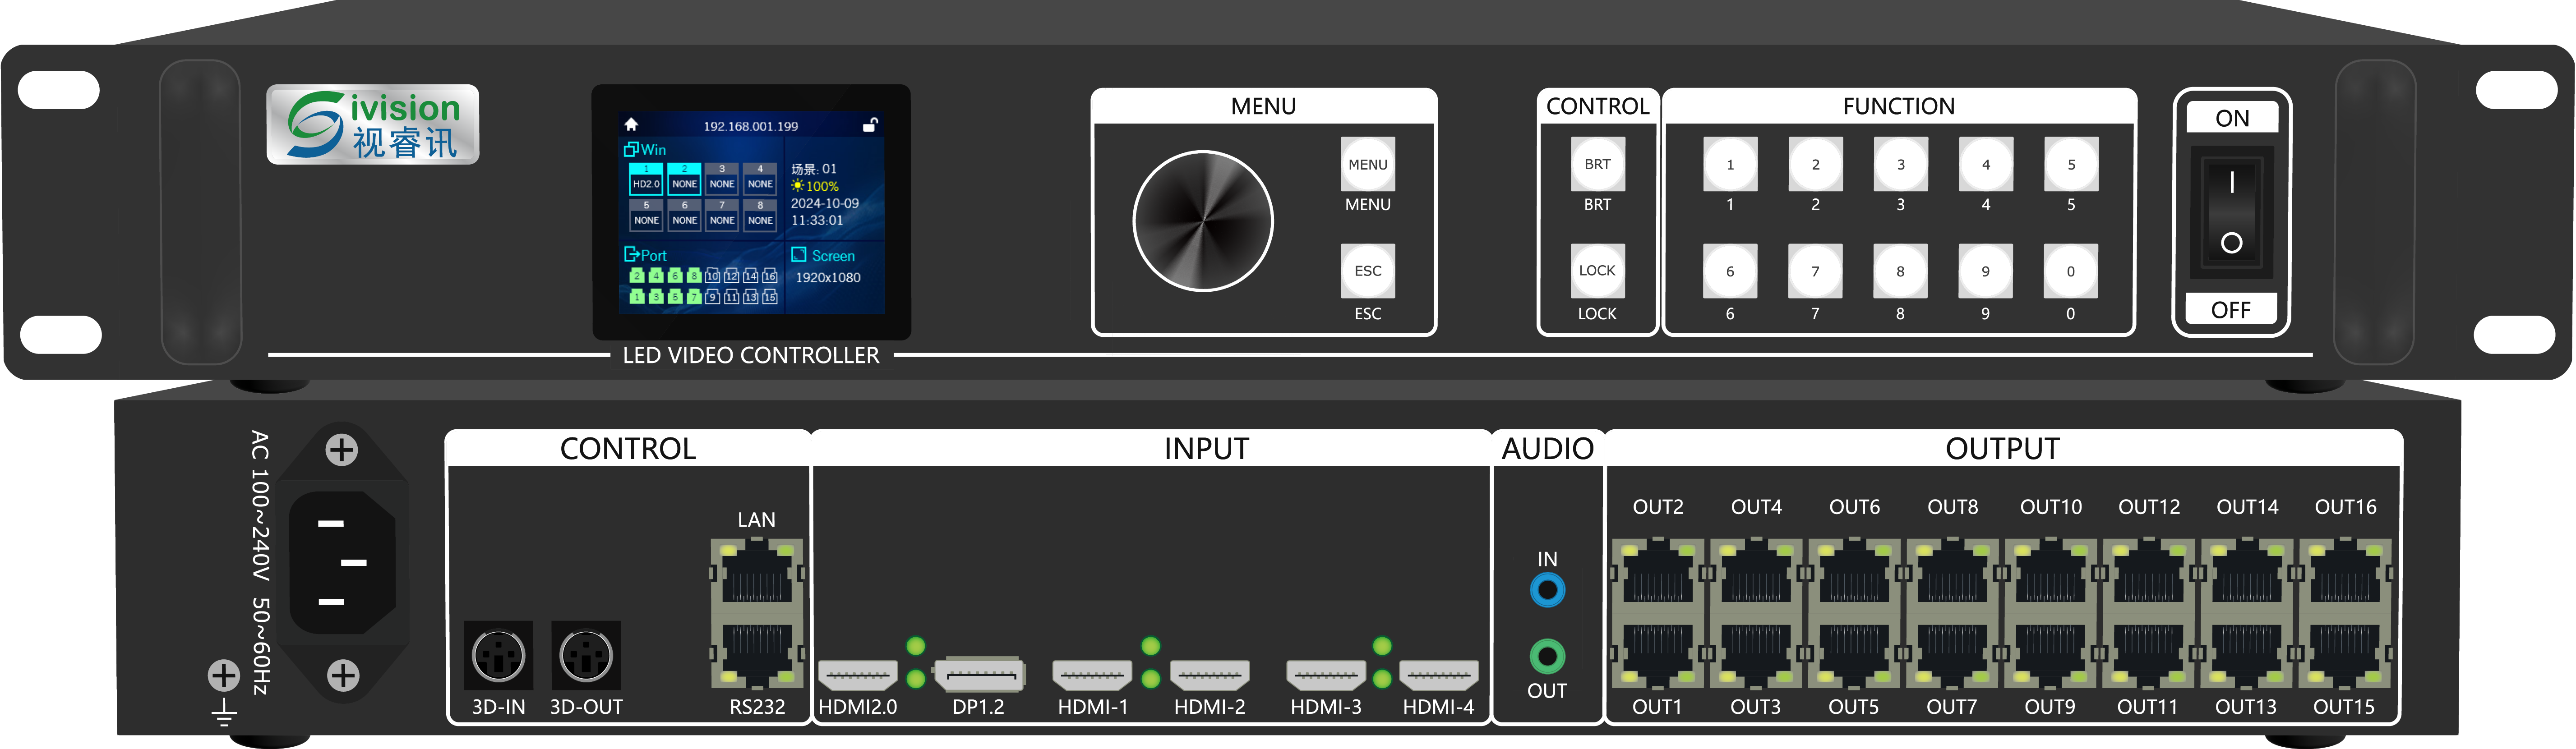Select window tile 2 on the LCD
Image resolution: width=2576 pixels, height=749 pixels.
click(x=684, y=180)
